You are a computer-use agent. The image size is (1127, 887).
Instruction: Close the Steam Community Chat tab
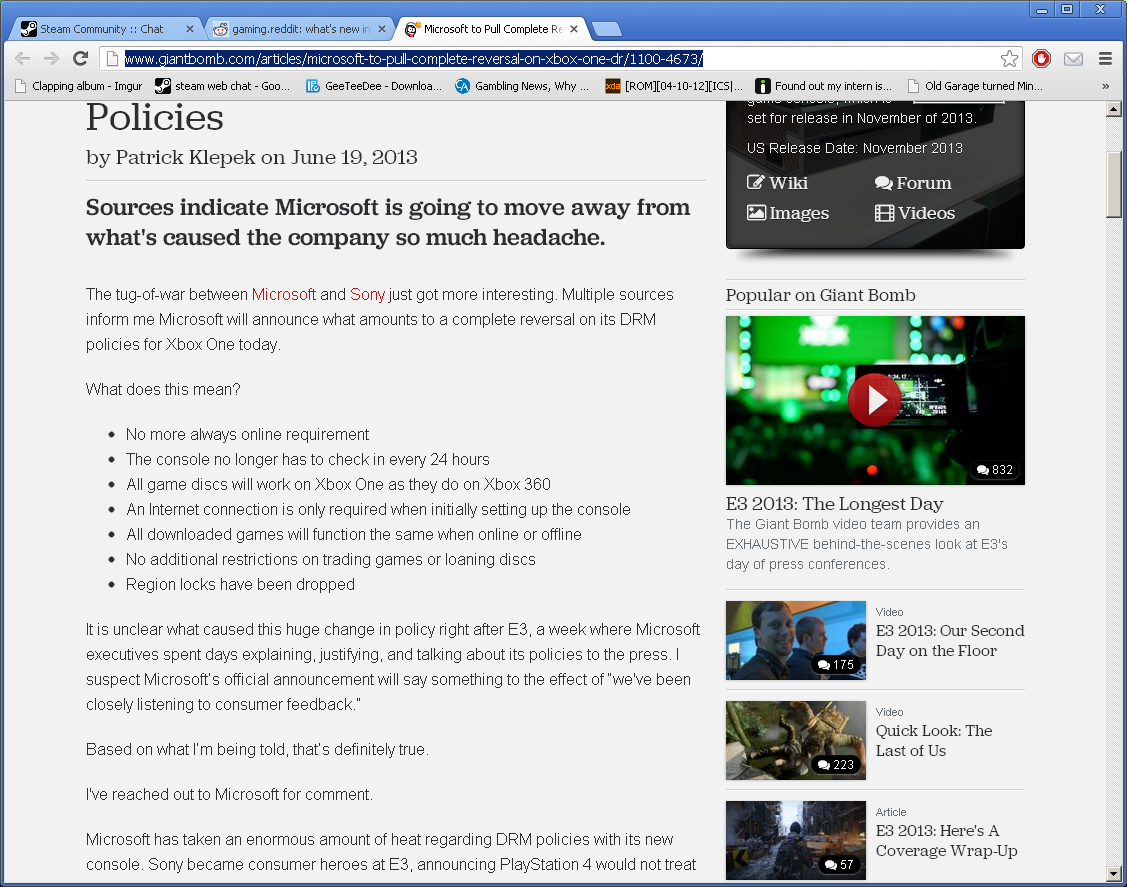pos(190,29)
